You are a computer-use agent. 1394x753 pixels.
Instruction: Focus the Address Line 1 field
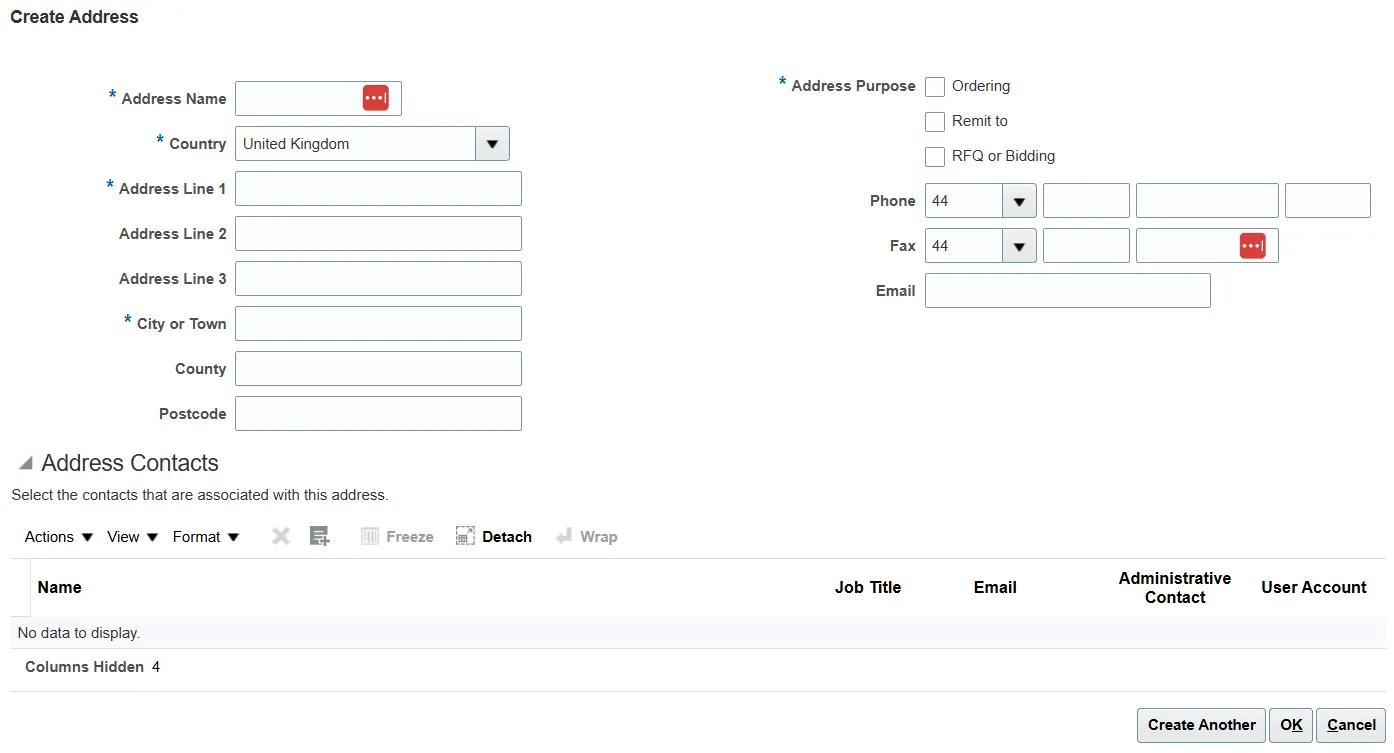378,189
